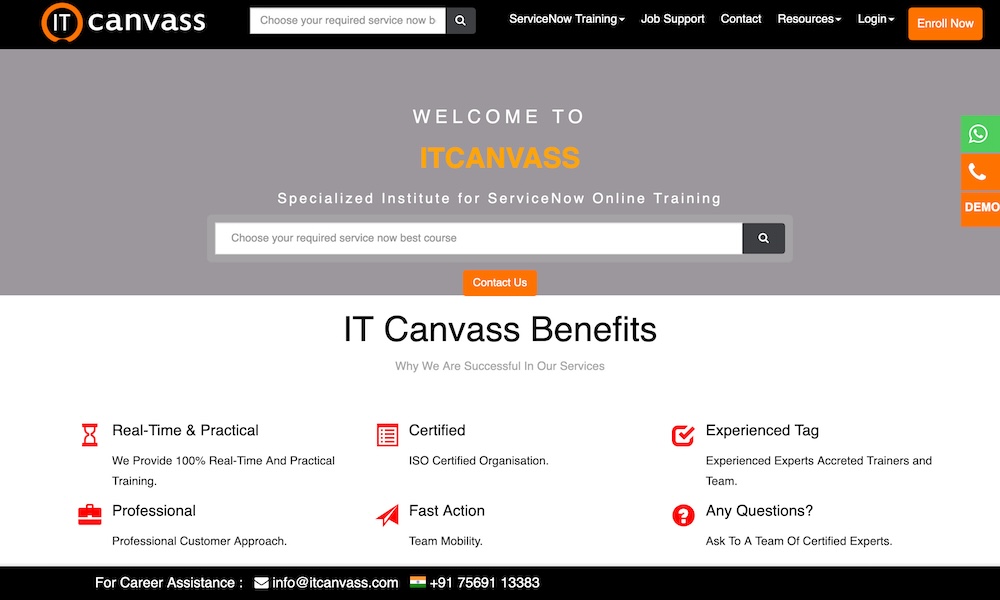Image resolution: width=1000 pixels, height=600 pixels.
Task: Click the hero search magnifier button
Action: pyautogui.click(x=763, y=238)
